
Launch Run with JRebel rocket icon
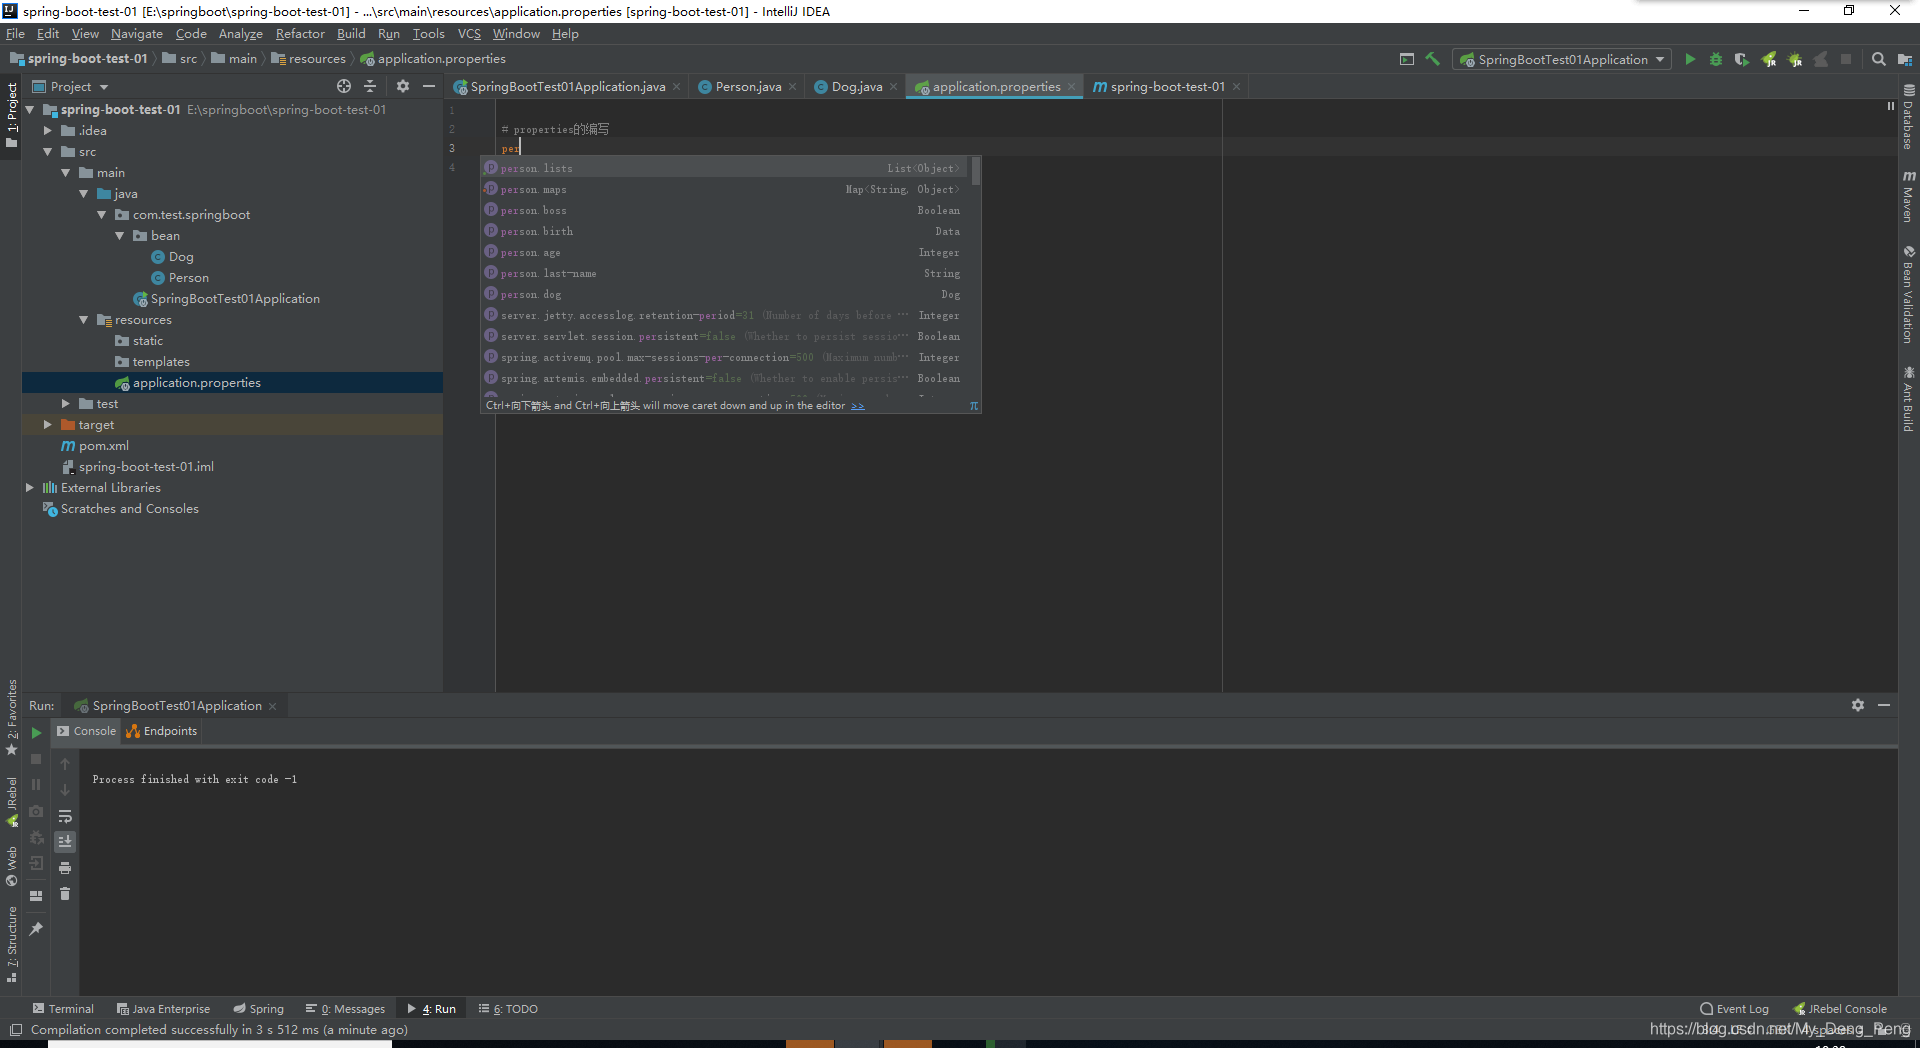click(x=1769, y=59)
